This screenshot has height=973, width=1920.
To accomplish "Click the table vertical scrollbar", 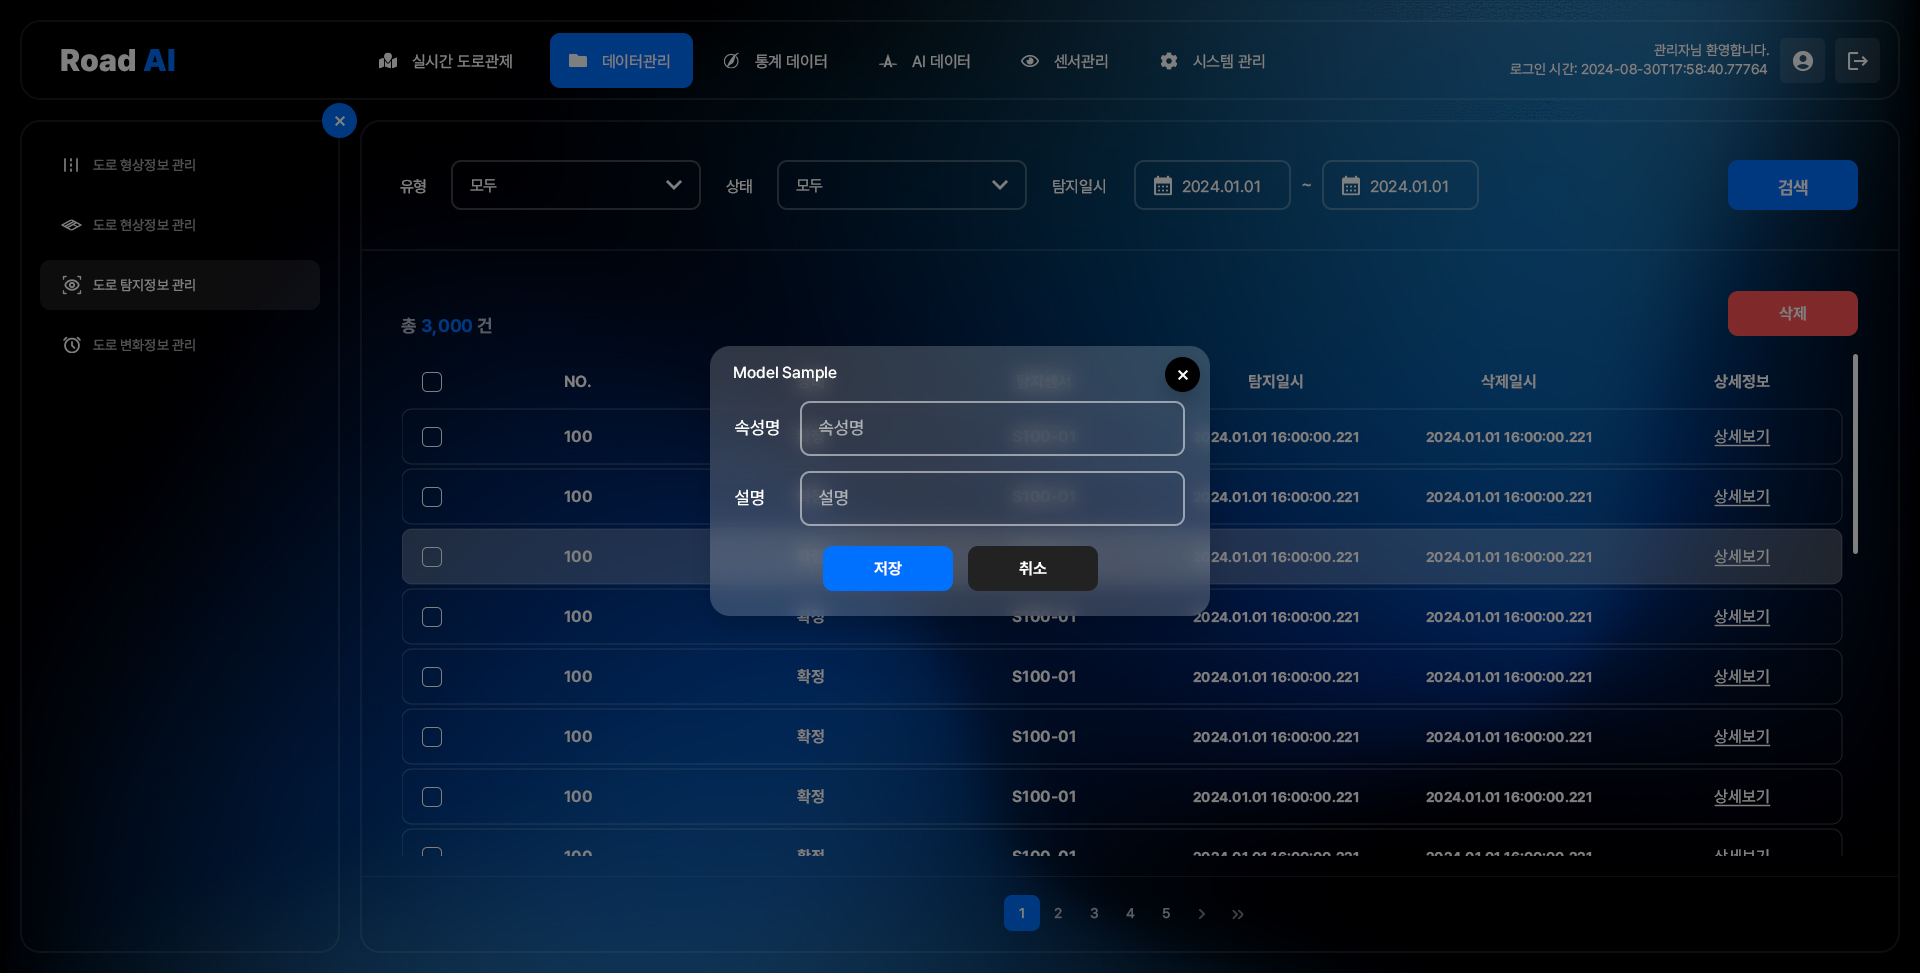I will 1855,454.
